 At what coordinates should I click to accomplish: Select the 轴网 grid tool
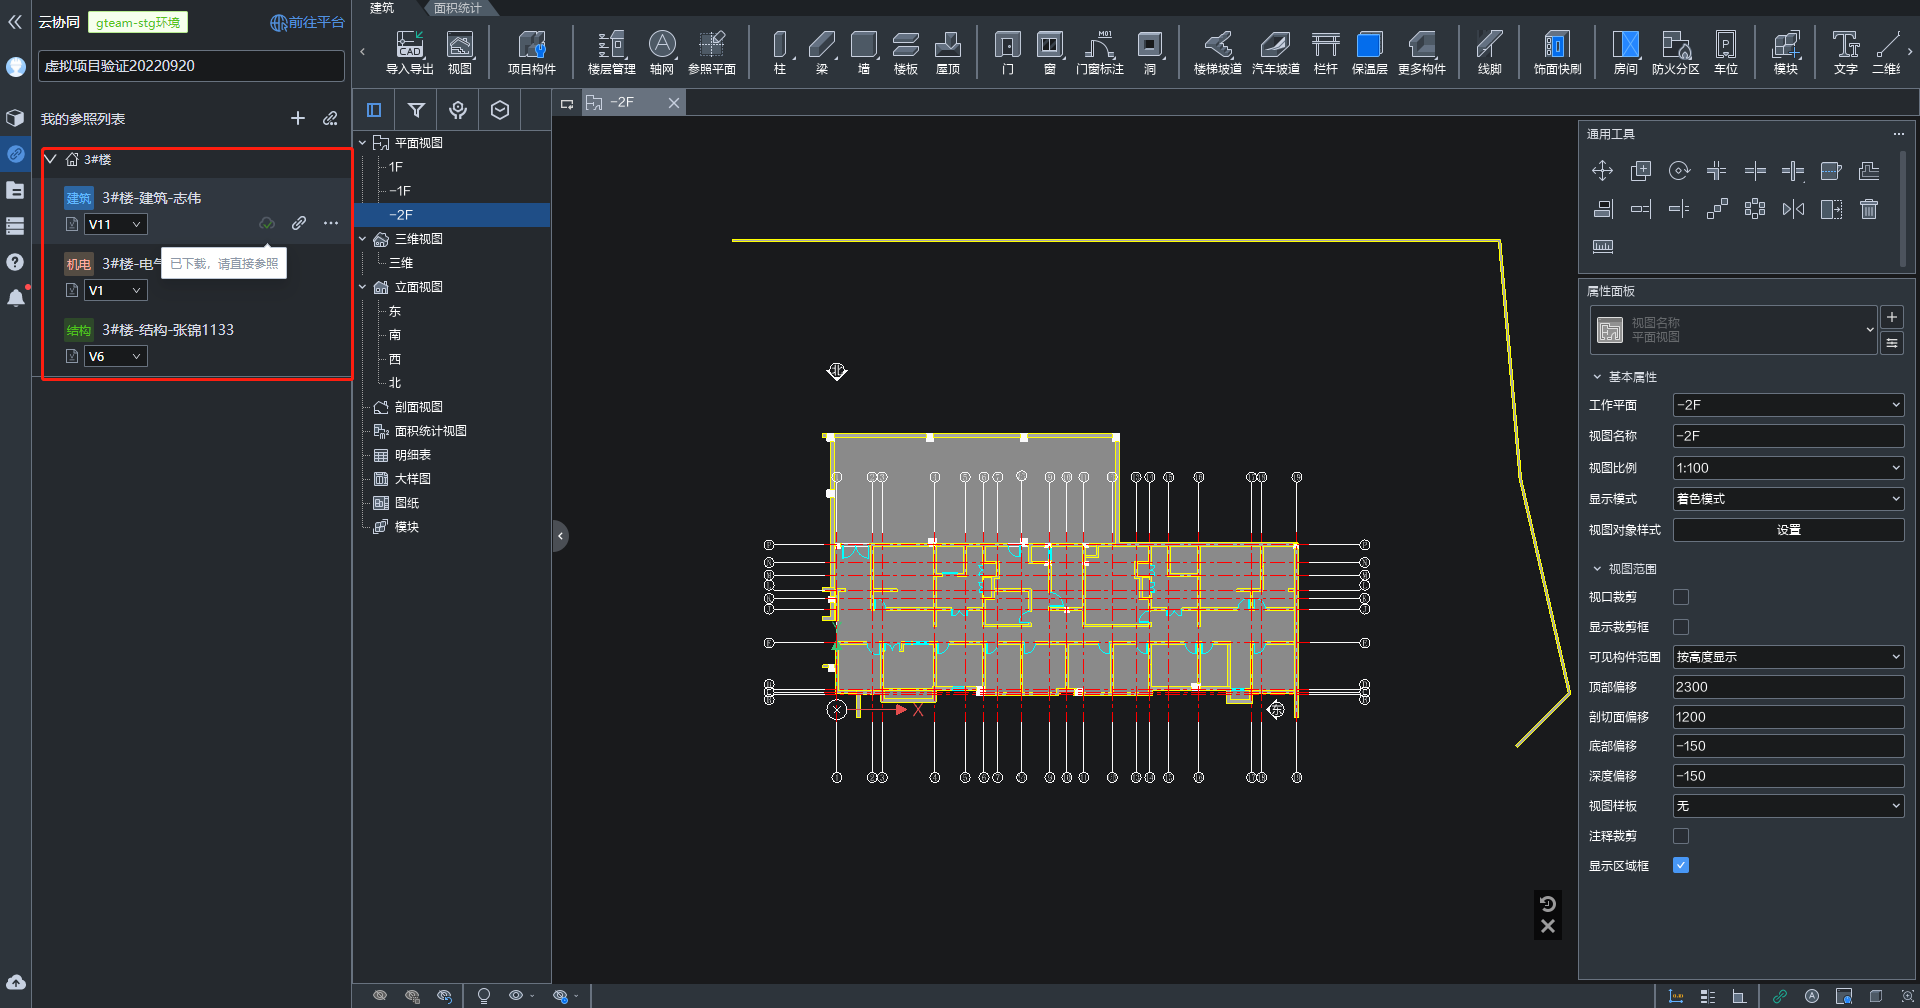pos(662,52)
